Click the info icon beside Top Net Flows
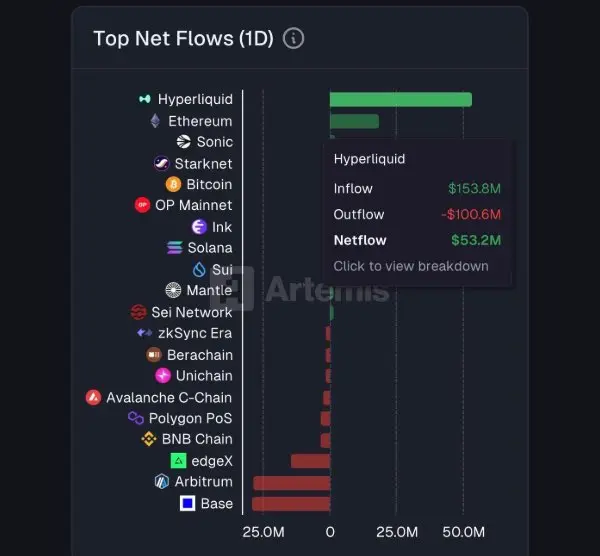The height and width of the screenshot is (556, 600). (293, 39)
